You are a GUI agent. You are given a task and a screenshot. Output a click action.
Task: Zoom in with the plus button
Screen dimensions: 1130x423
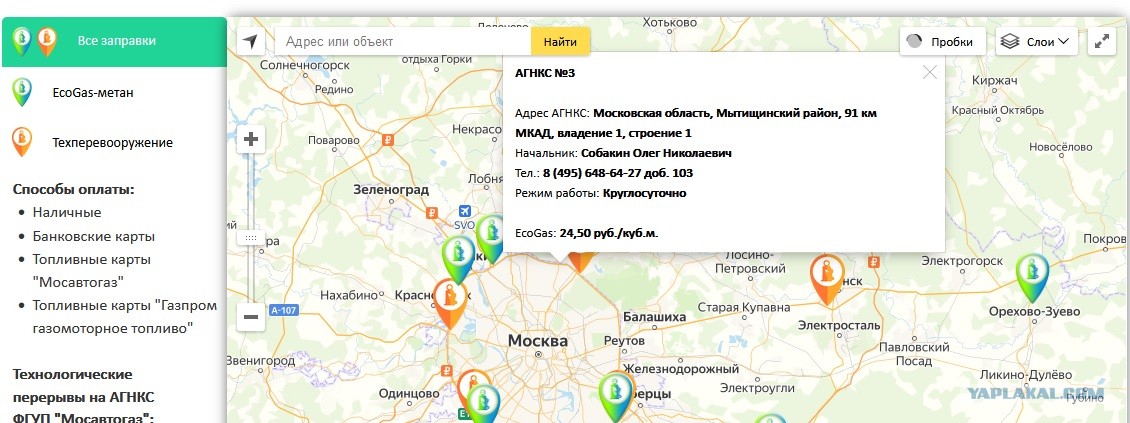pos(251,139)
